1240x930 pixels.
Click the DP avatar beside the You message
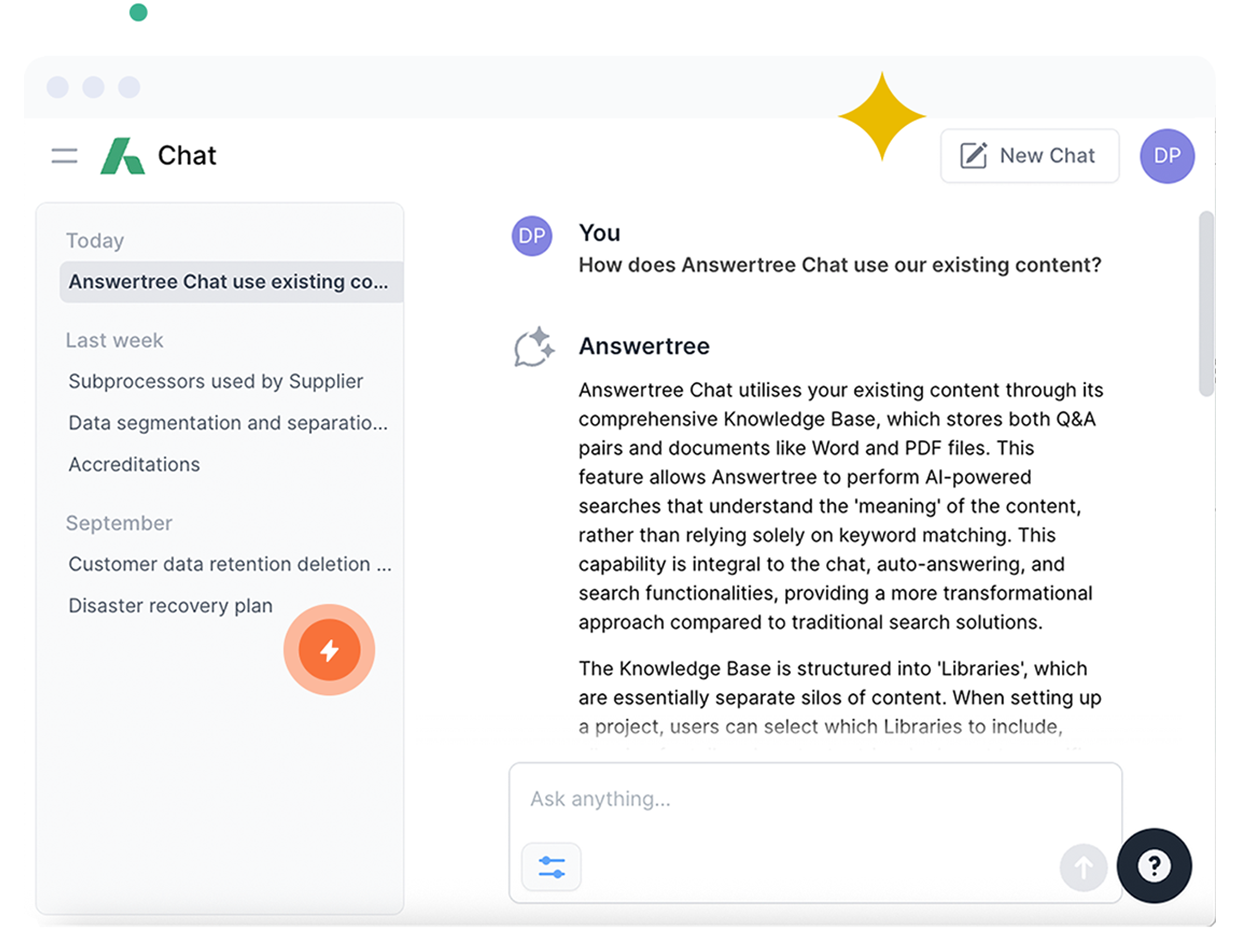click(532, 236)
